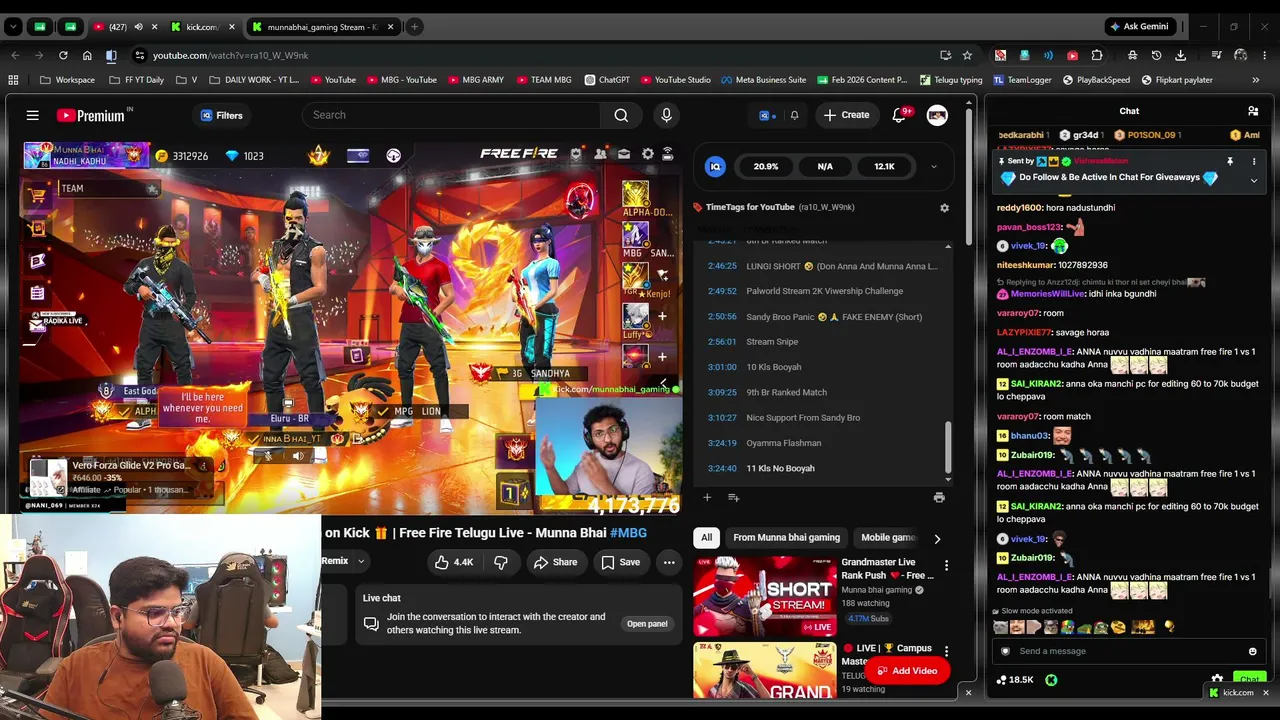Focus the YouTube search field

[451, 115]
